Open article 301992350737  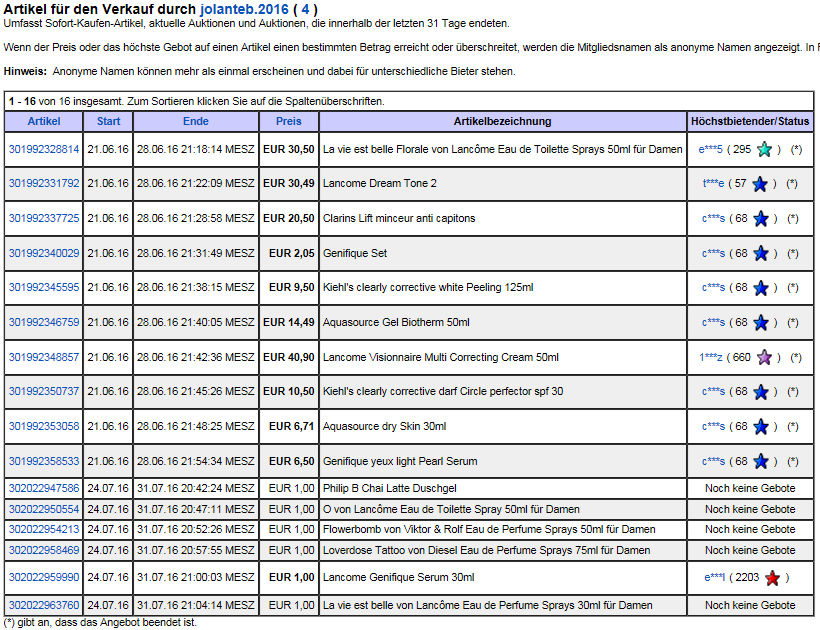tap(44, 392)
